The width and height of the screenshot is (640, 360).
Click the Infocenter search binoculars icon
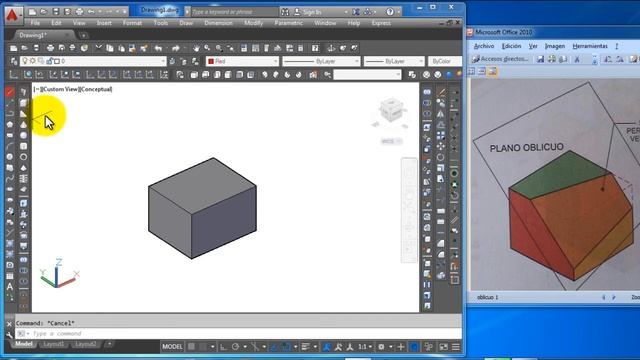click(285, 12)
